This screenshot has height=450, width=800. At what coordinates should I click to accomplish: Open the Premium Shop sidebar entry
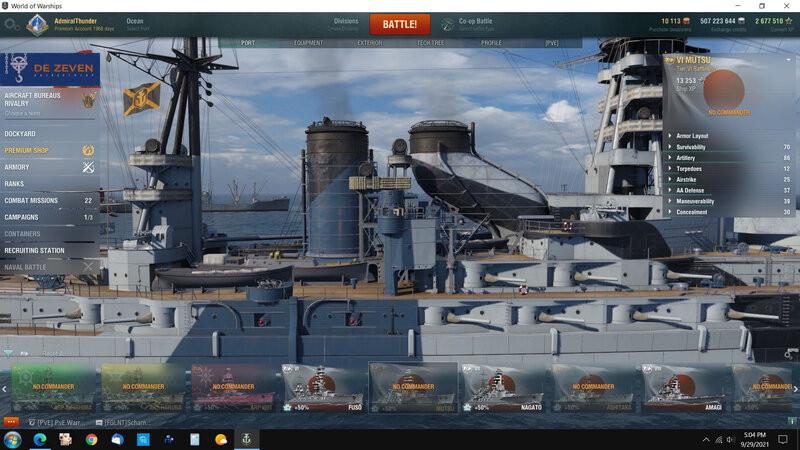[x=30, y=150]
